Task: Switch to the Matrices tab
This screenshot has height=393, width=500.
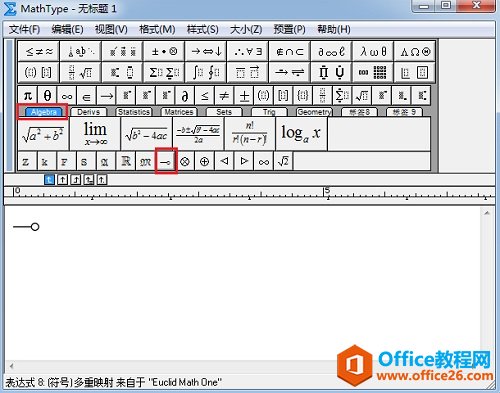Action: pyautogui.click(x=179, y=112)
